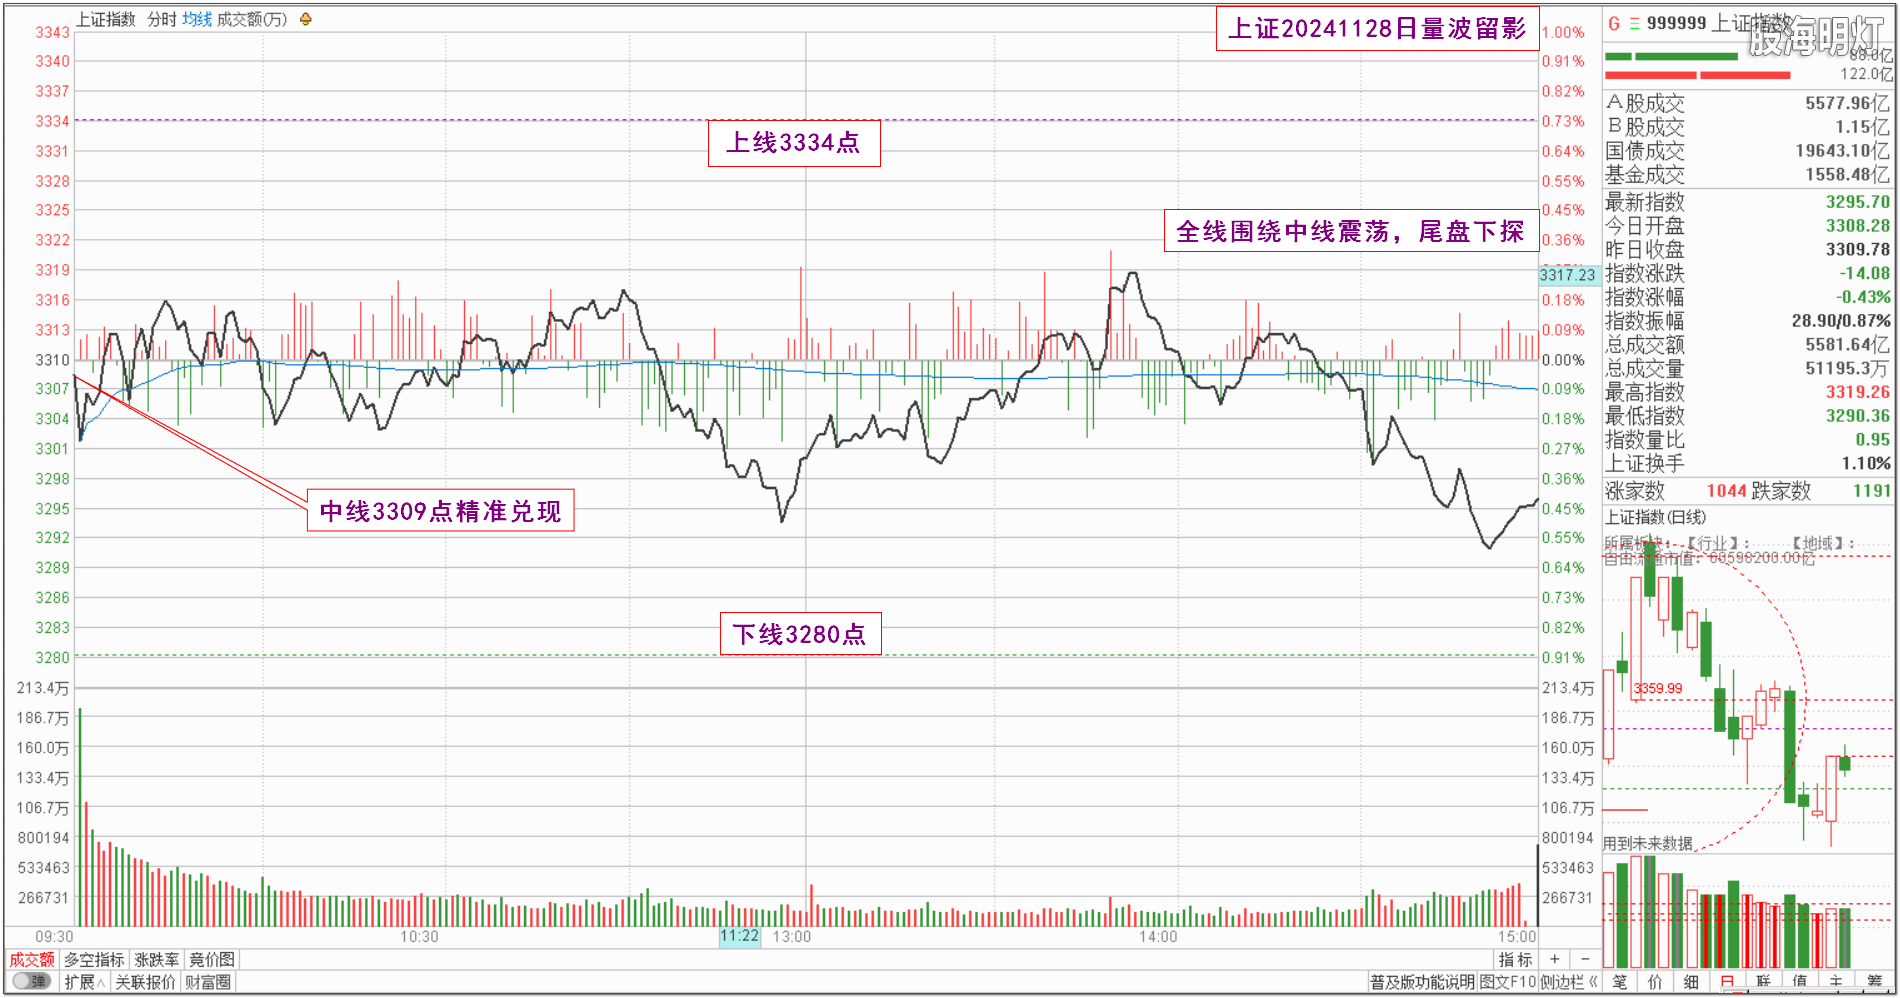Click the 11:22 time marker on axis
1900x998 pixels.
tap(739, 936)
